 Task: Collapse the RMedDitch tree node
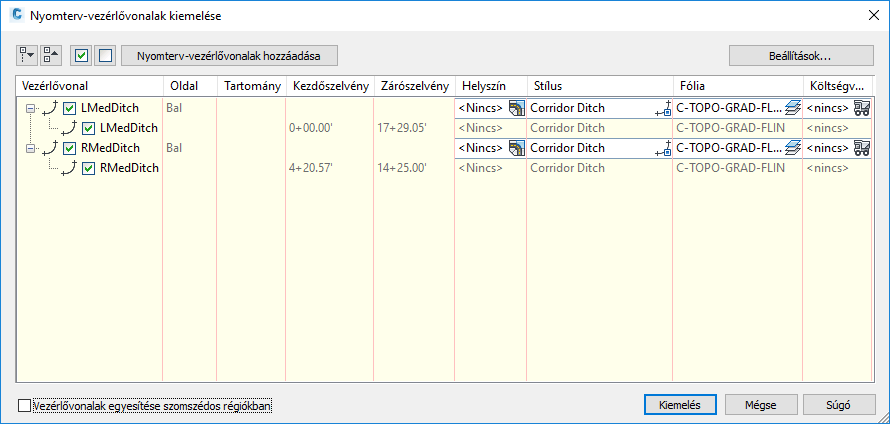click(31, 148)
